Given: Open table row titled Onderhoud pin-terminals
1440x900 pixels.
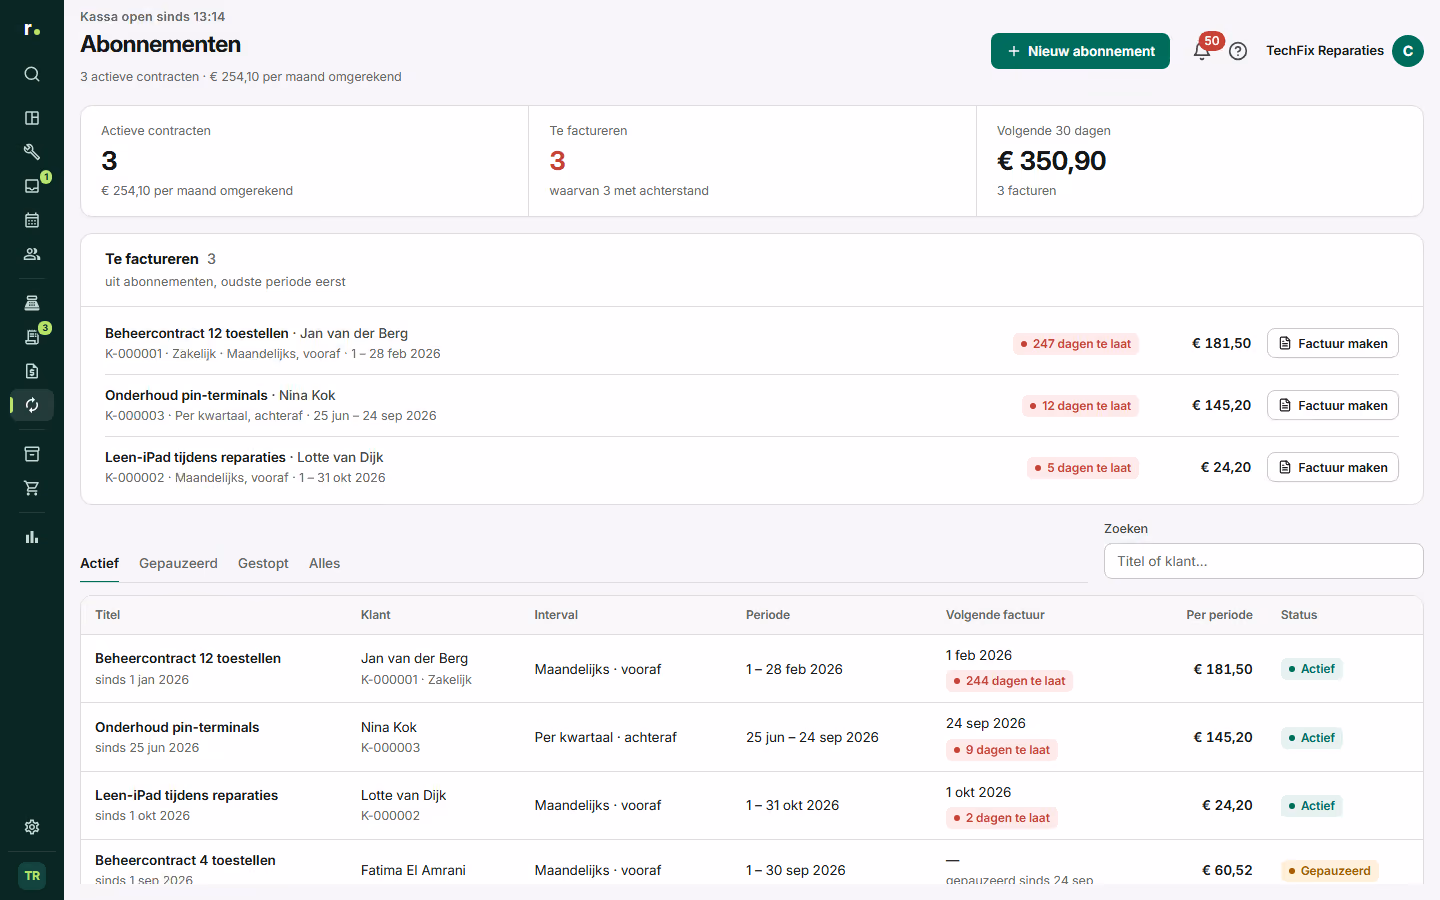Looking at the screenshot, I should (751, 737).
